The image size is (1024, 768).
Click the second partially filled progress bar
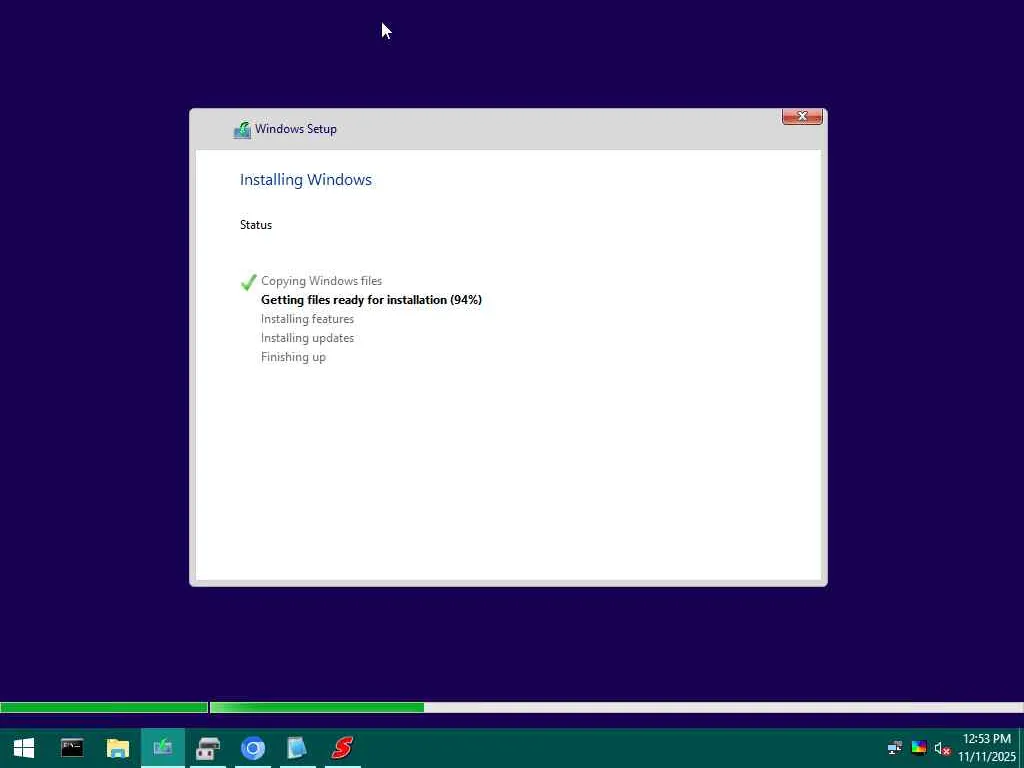click(616, 707)
